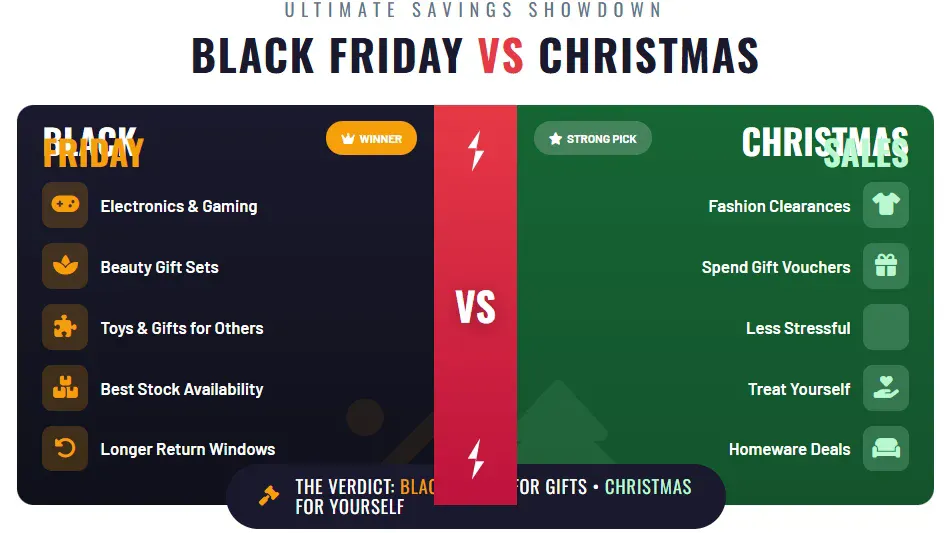Click the upper lightning bolt on red divider
The height and width of the screenshot is (533, 948).
point(476,151)
